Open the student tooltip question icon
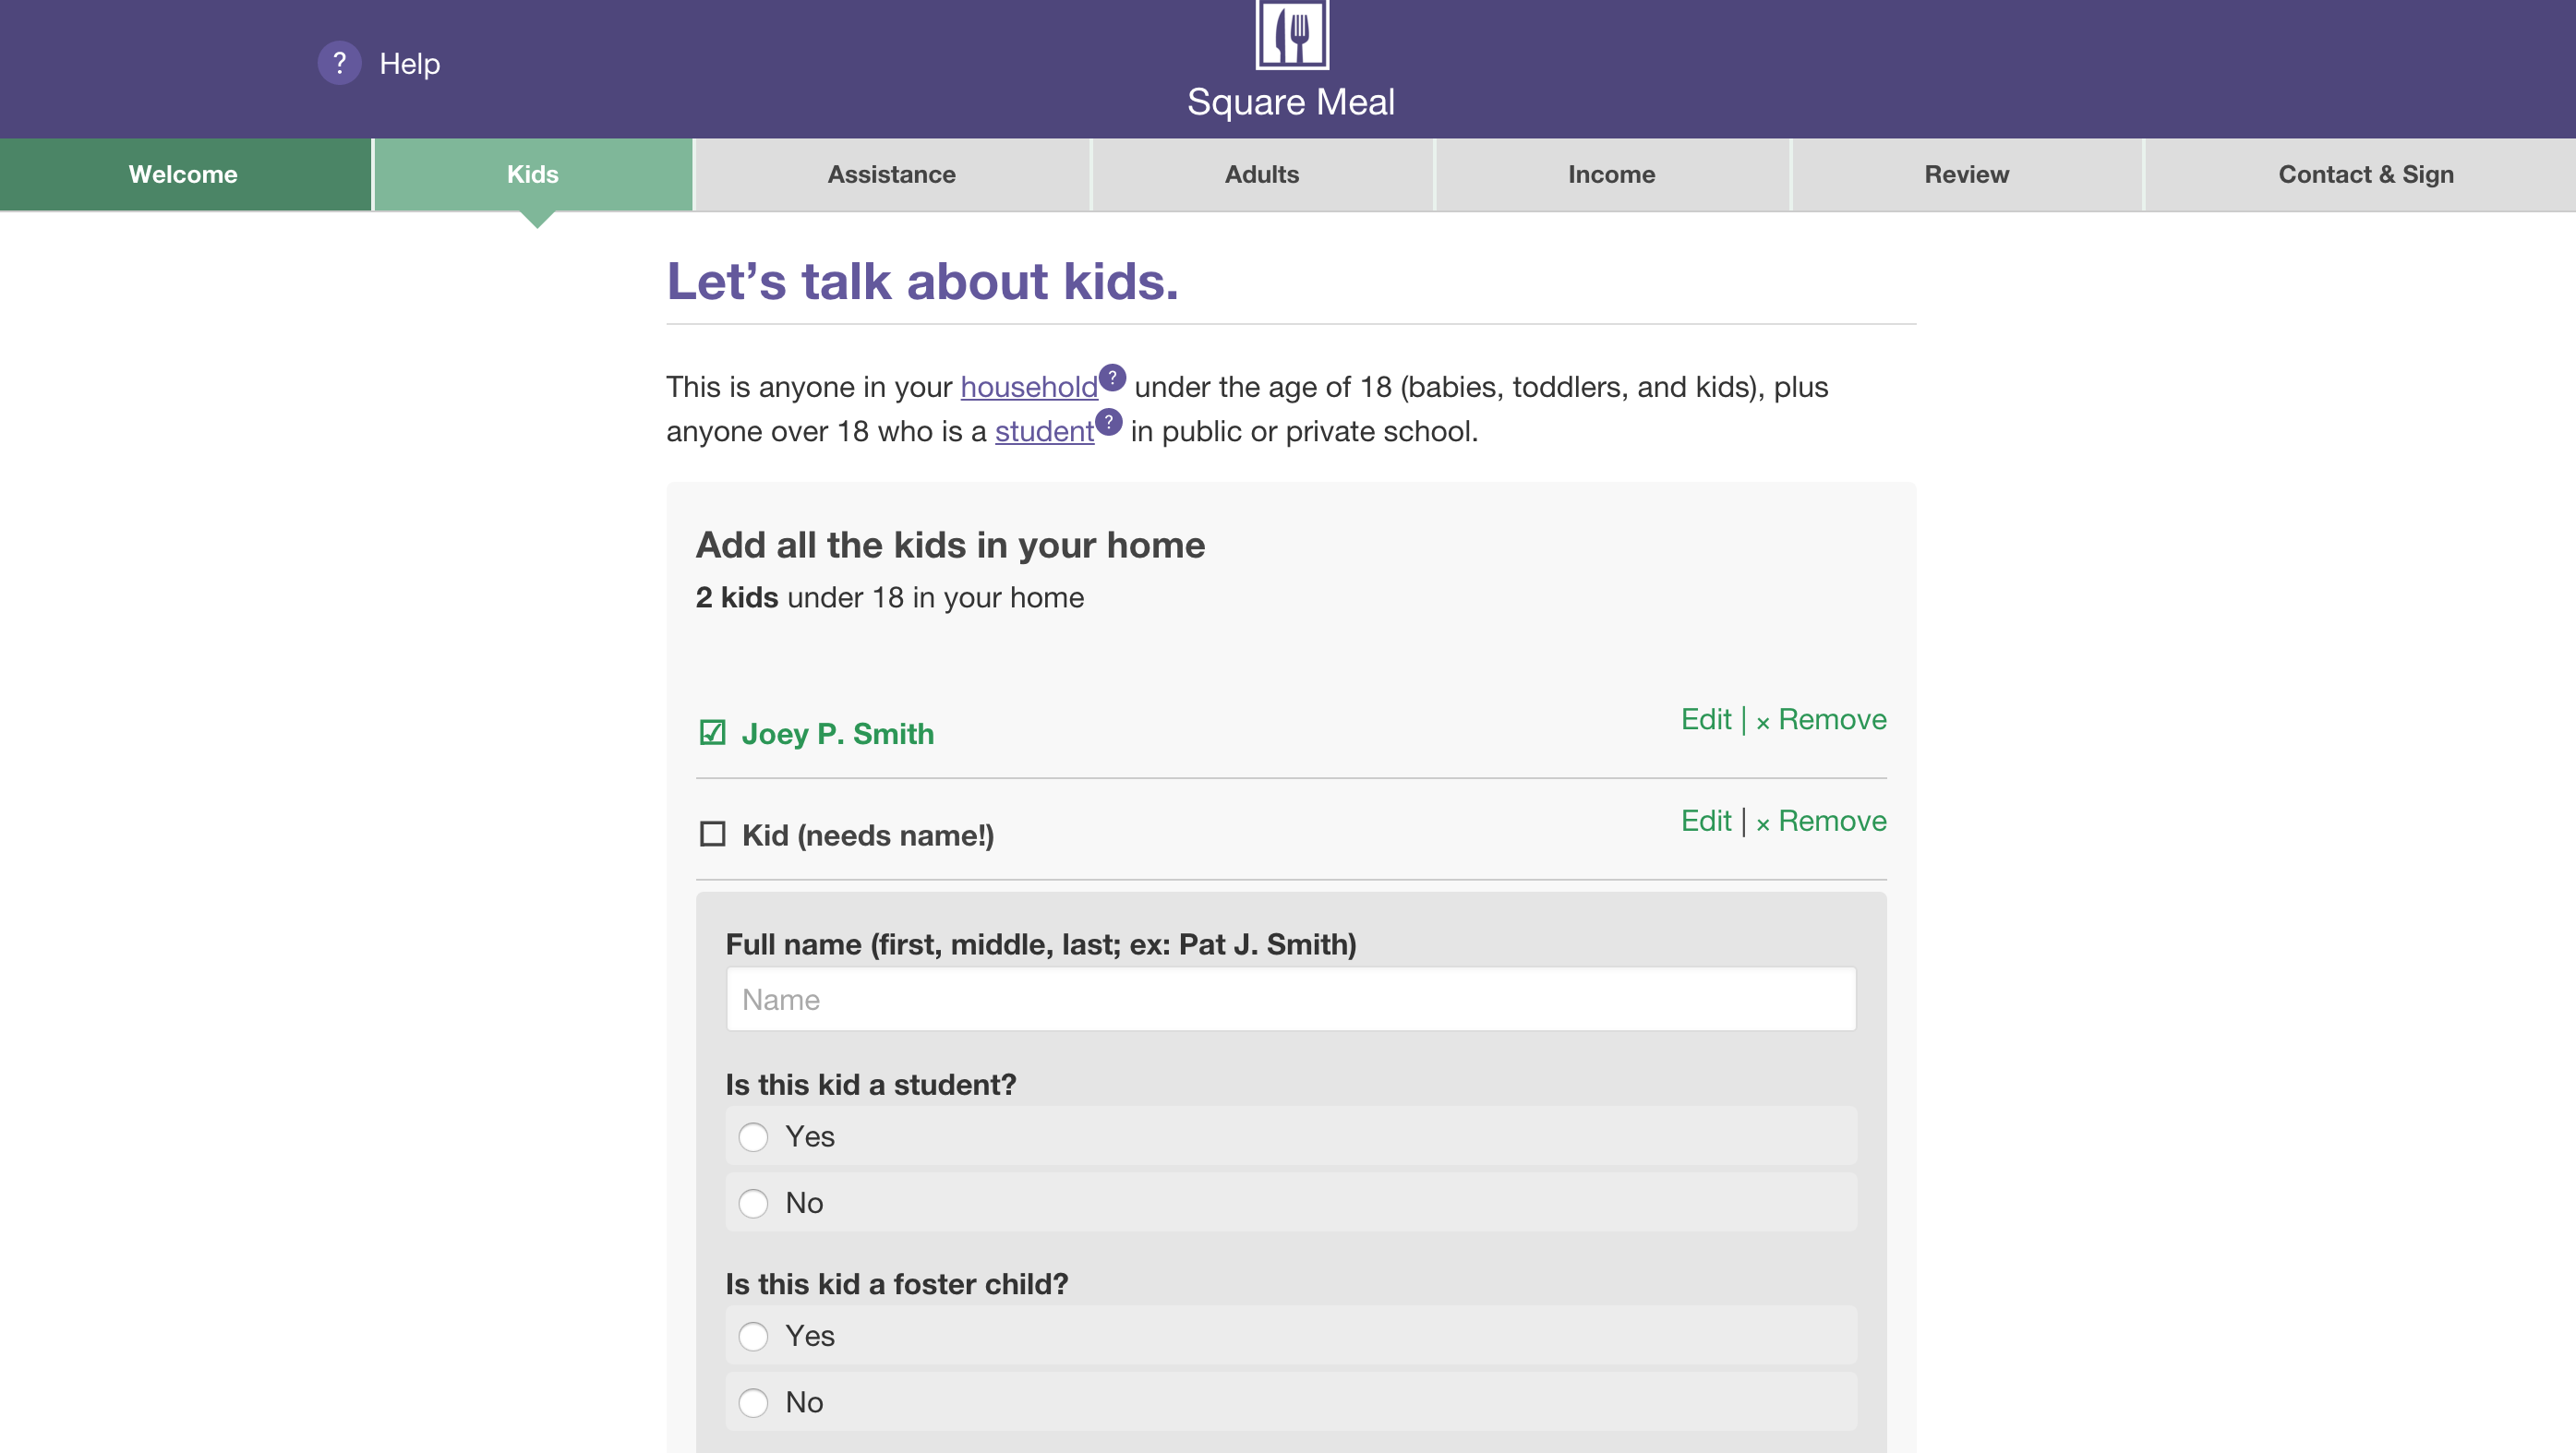The image size is (2576, 1453). (x=1108, y=422)
